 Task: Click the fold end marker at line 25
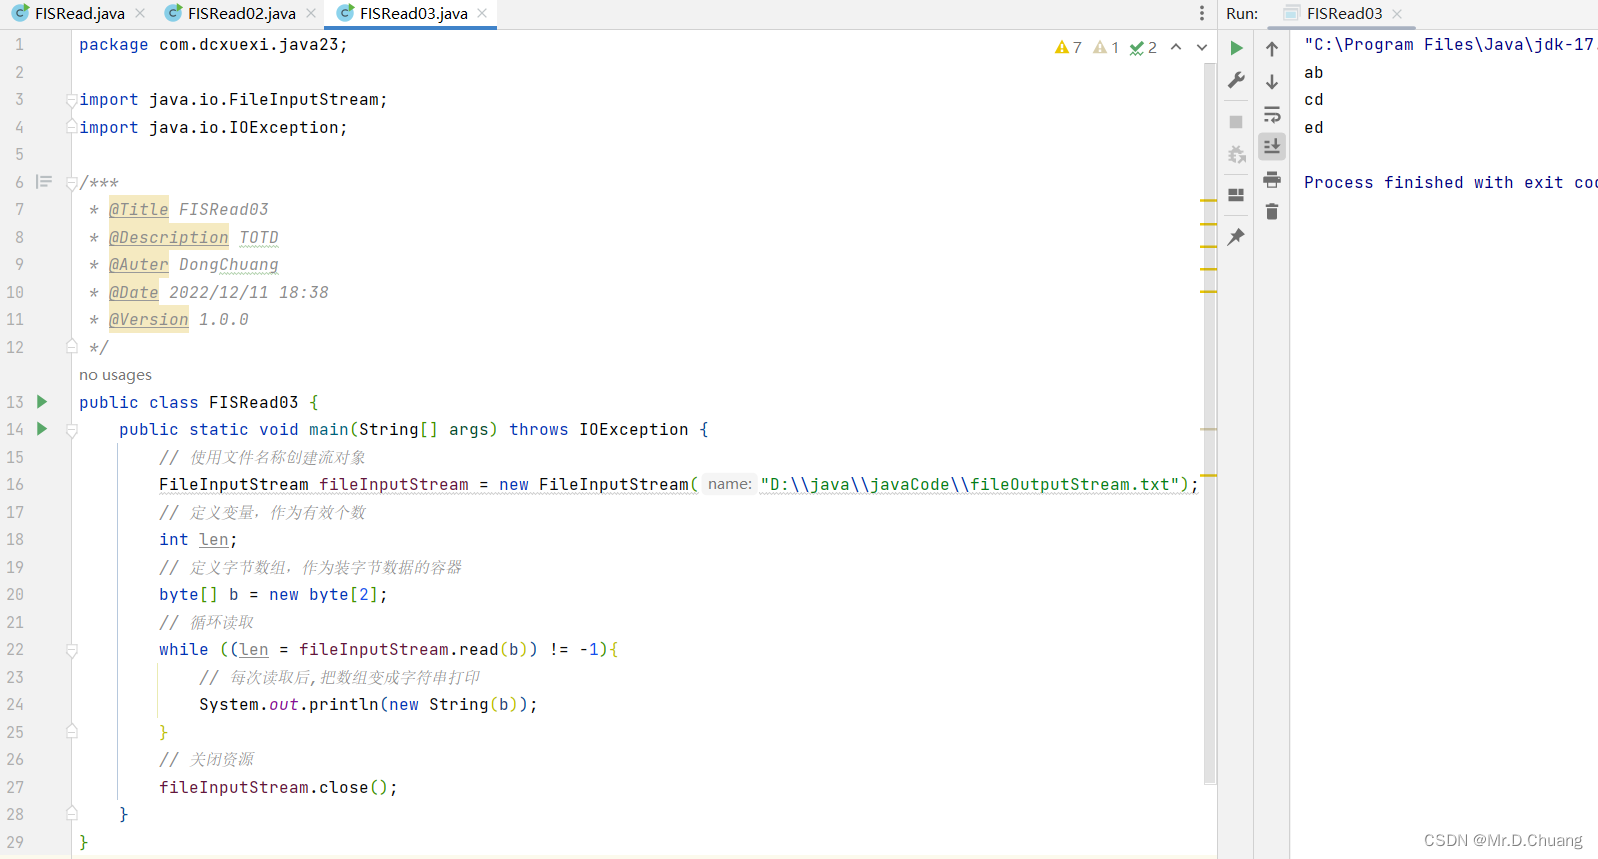pos(72,732)
